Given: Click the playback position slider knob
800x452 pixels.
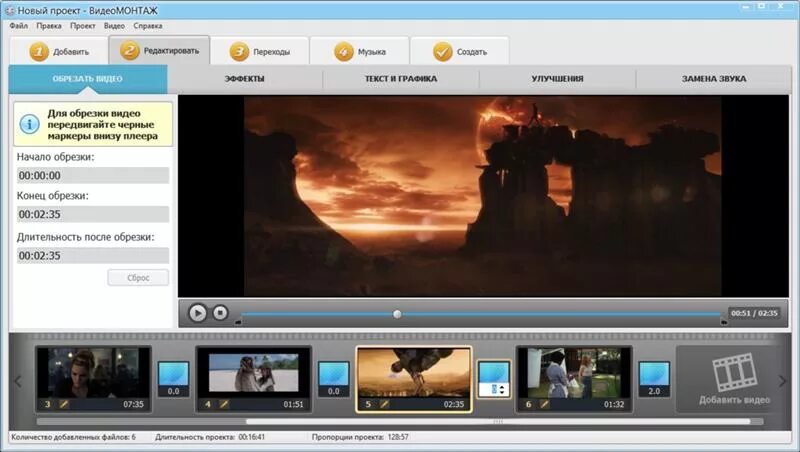Looking at the screenshot, I should pos(397,314).
